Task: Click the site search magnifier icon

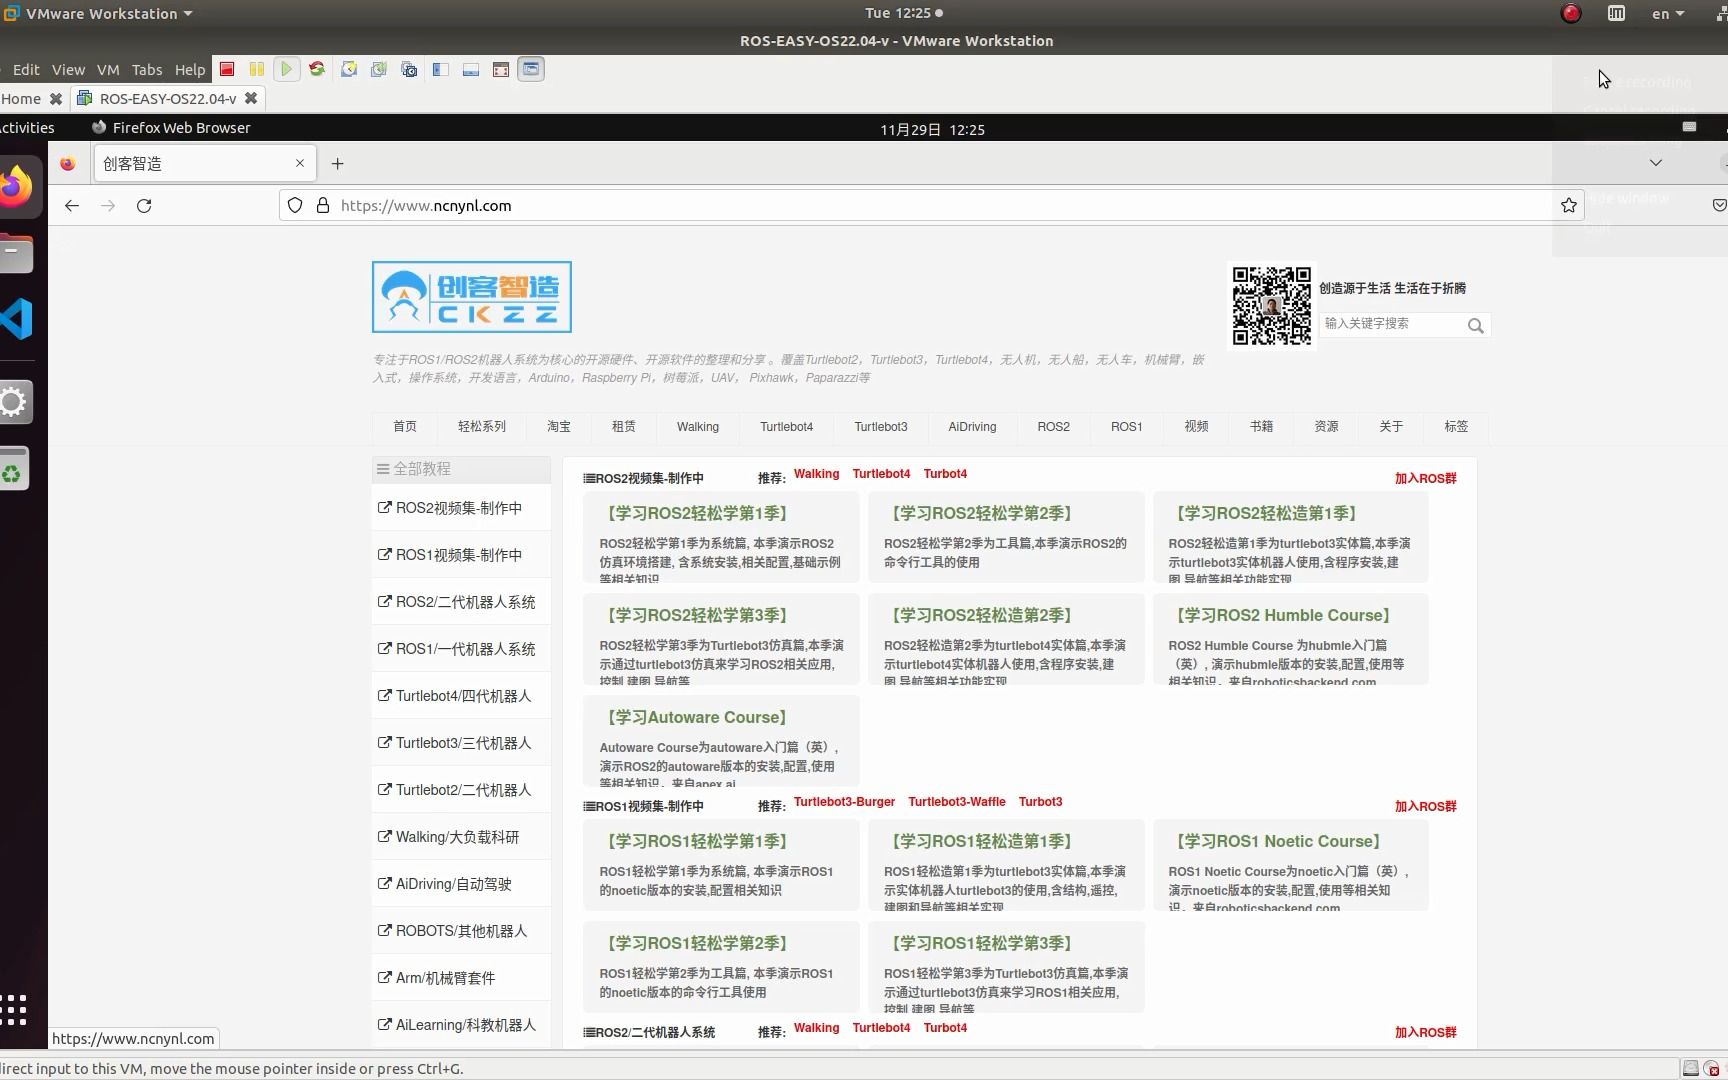Action: [1476, 325]
